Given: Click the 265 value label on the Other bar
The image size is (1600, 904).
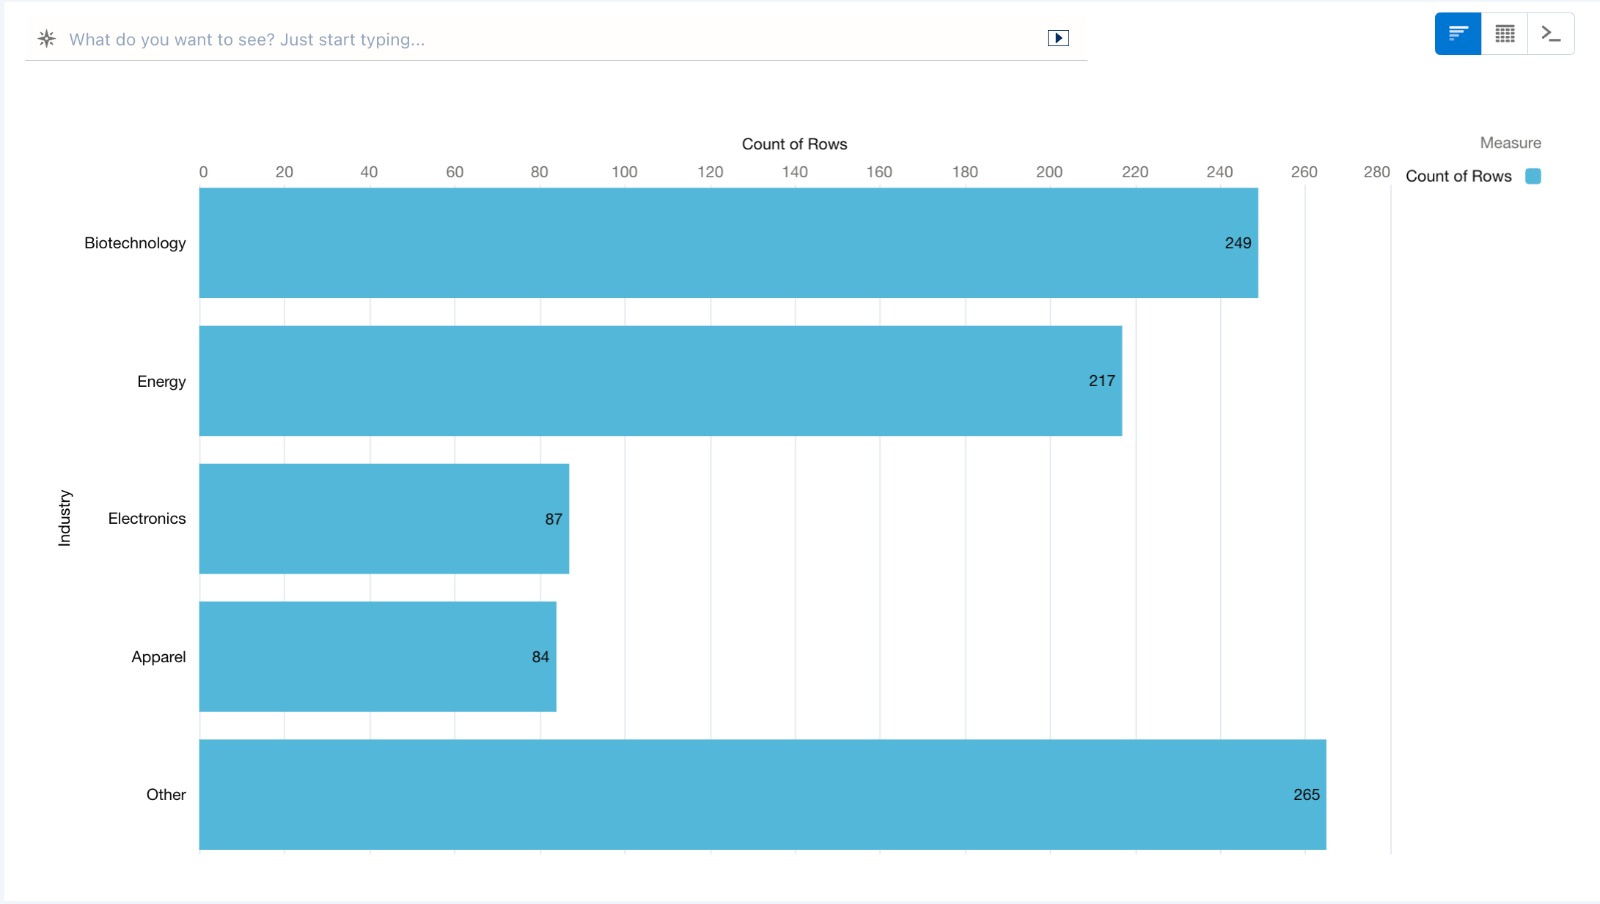Looking at the screenshot, I should click(1306, 795).
